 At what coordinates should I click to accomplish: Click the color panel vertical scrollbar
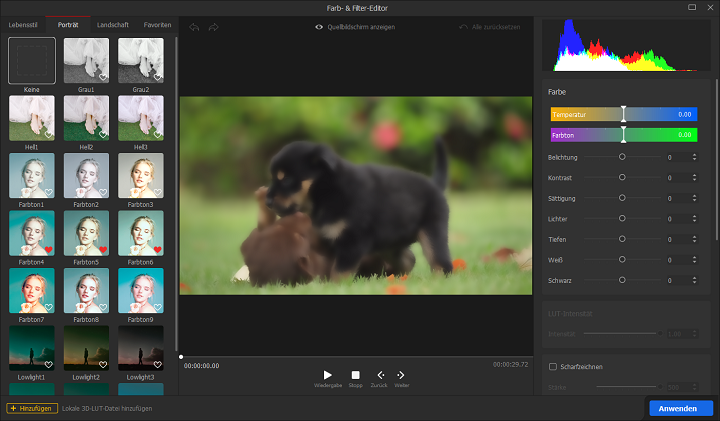click(x=717, y=158)
